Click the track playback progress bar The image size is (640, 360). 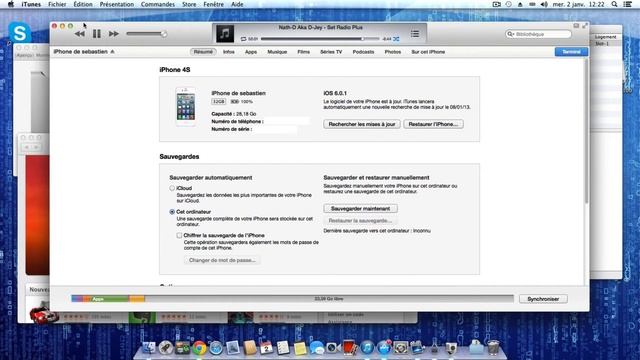tap(320, 39)
